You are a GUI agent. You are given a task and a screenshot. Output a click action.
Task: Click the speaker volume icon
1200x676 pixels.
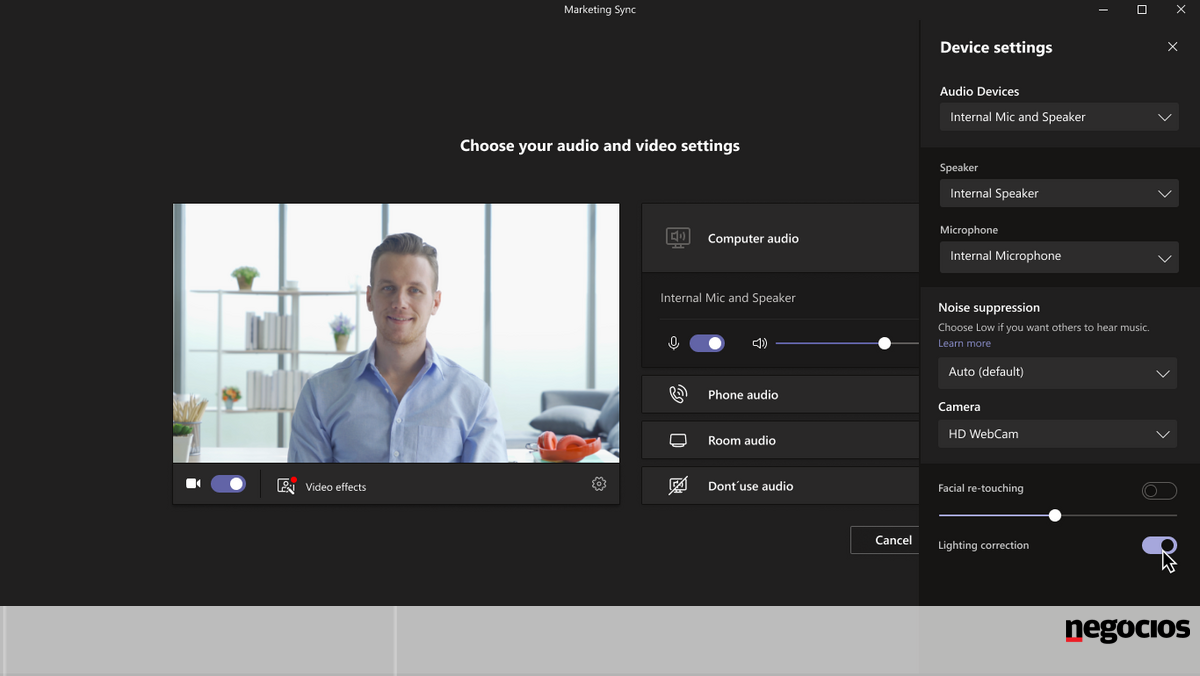click(x=760, y=343)
